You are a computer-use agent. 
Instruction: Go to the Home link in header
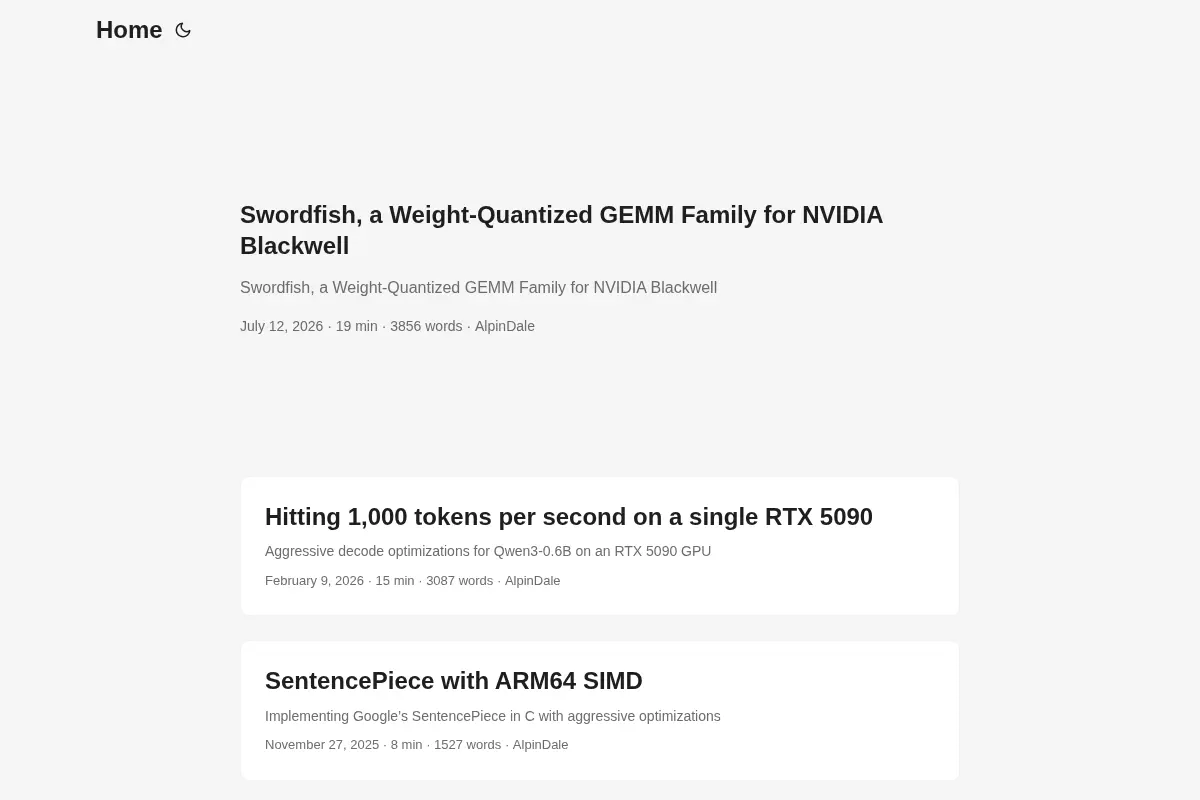pos(129,30)
